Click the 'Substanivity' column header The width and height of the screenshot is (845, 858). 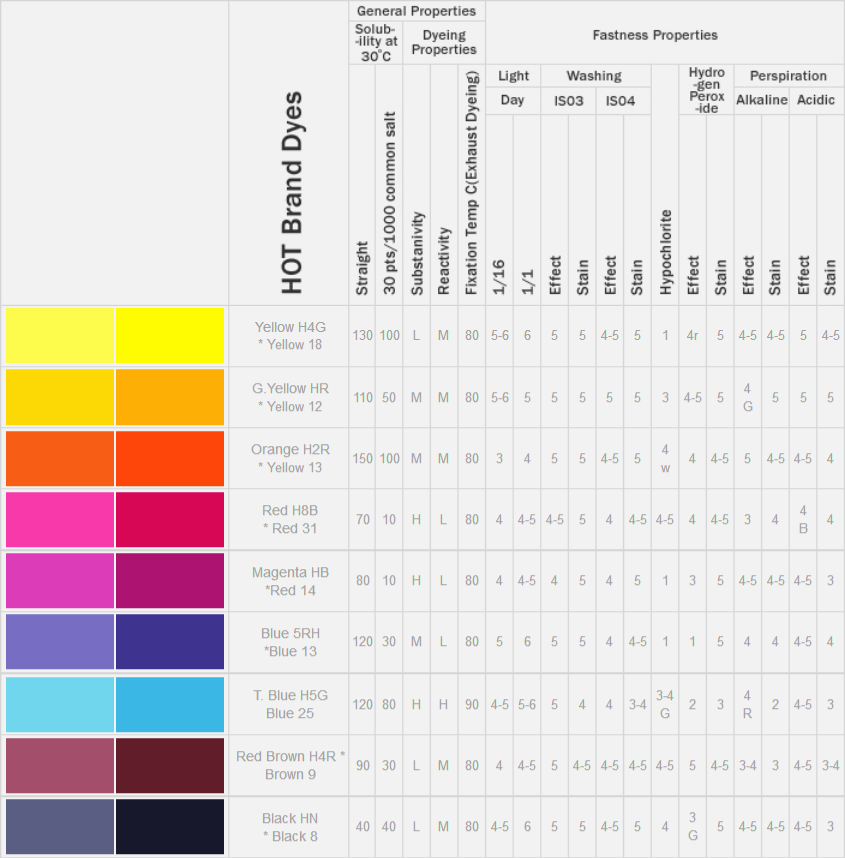point(417,253)
